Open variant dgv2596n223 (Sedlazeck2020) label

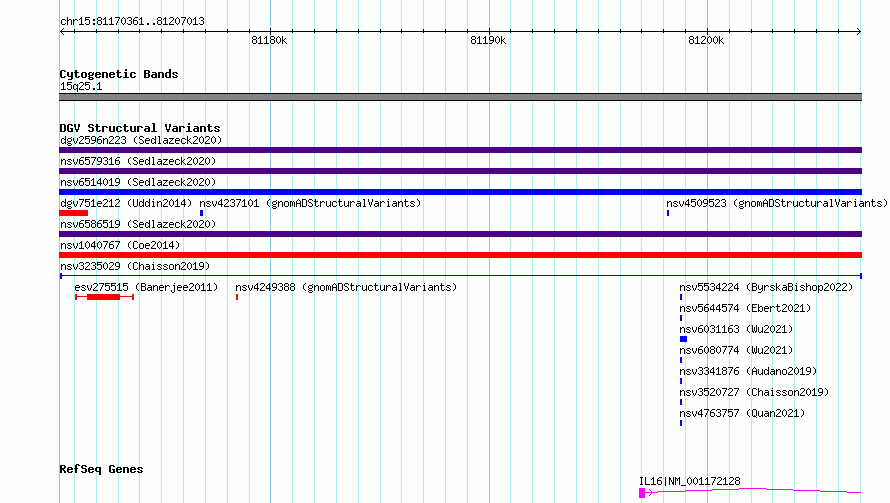click(x=141, y=140)
